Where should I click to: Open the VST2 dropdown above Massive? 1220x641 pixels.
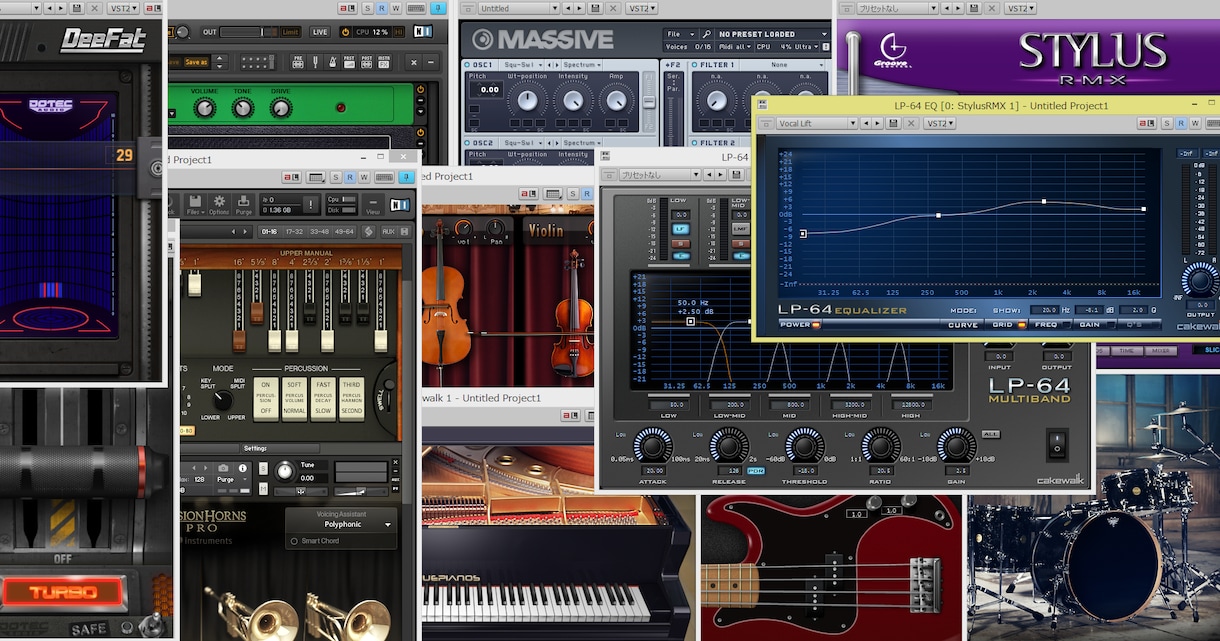point(642,8)
